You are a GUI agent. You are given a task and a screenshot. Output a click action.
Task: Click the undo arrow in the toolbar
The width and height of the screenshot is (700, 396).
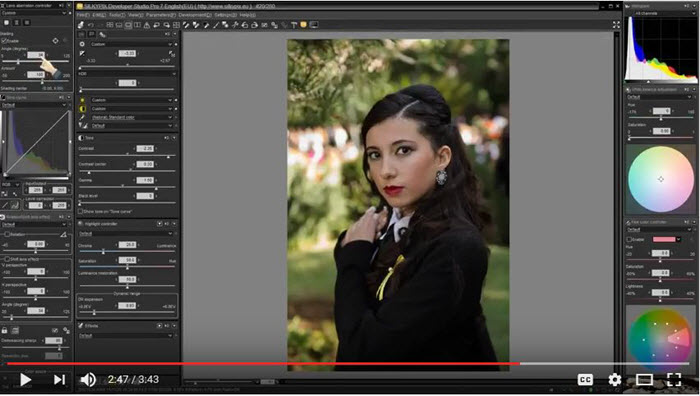[x=91, y=25]
